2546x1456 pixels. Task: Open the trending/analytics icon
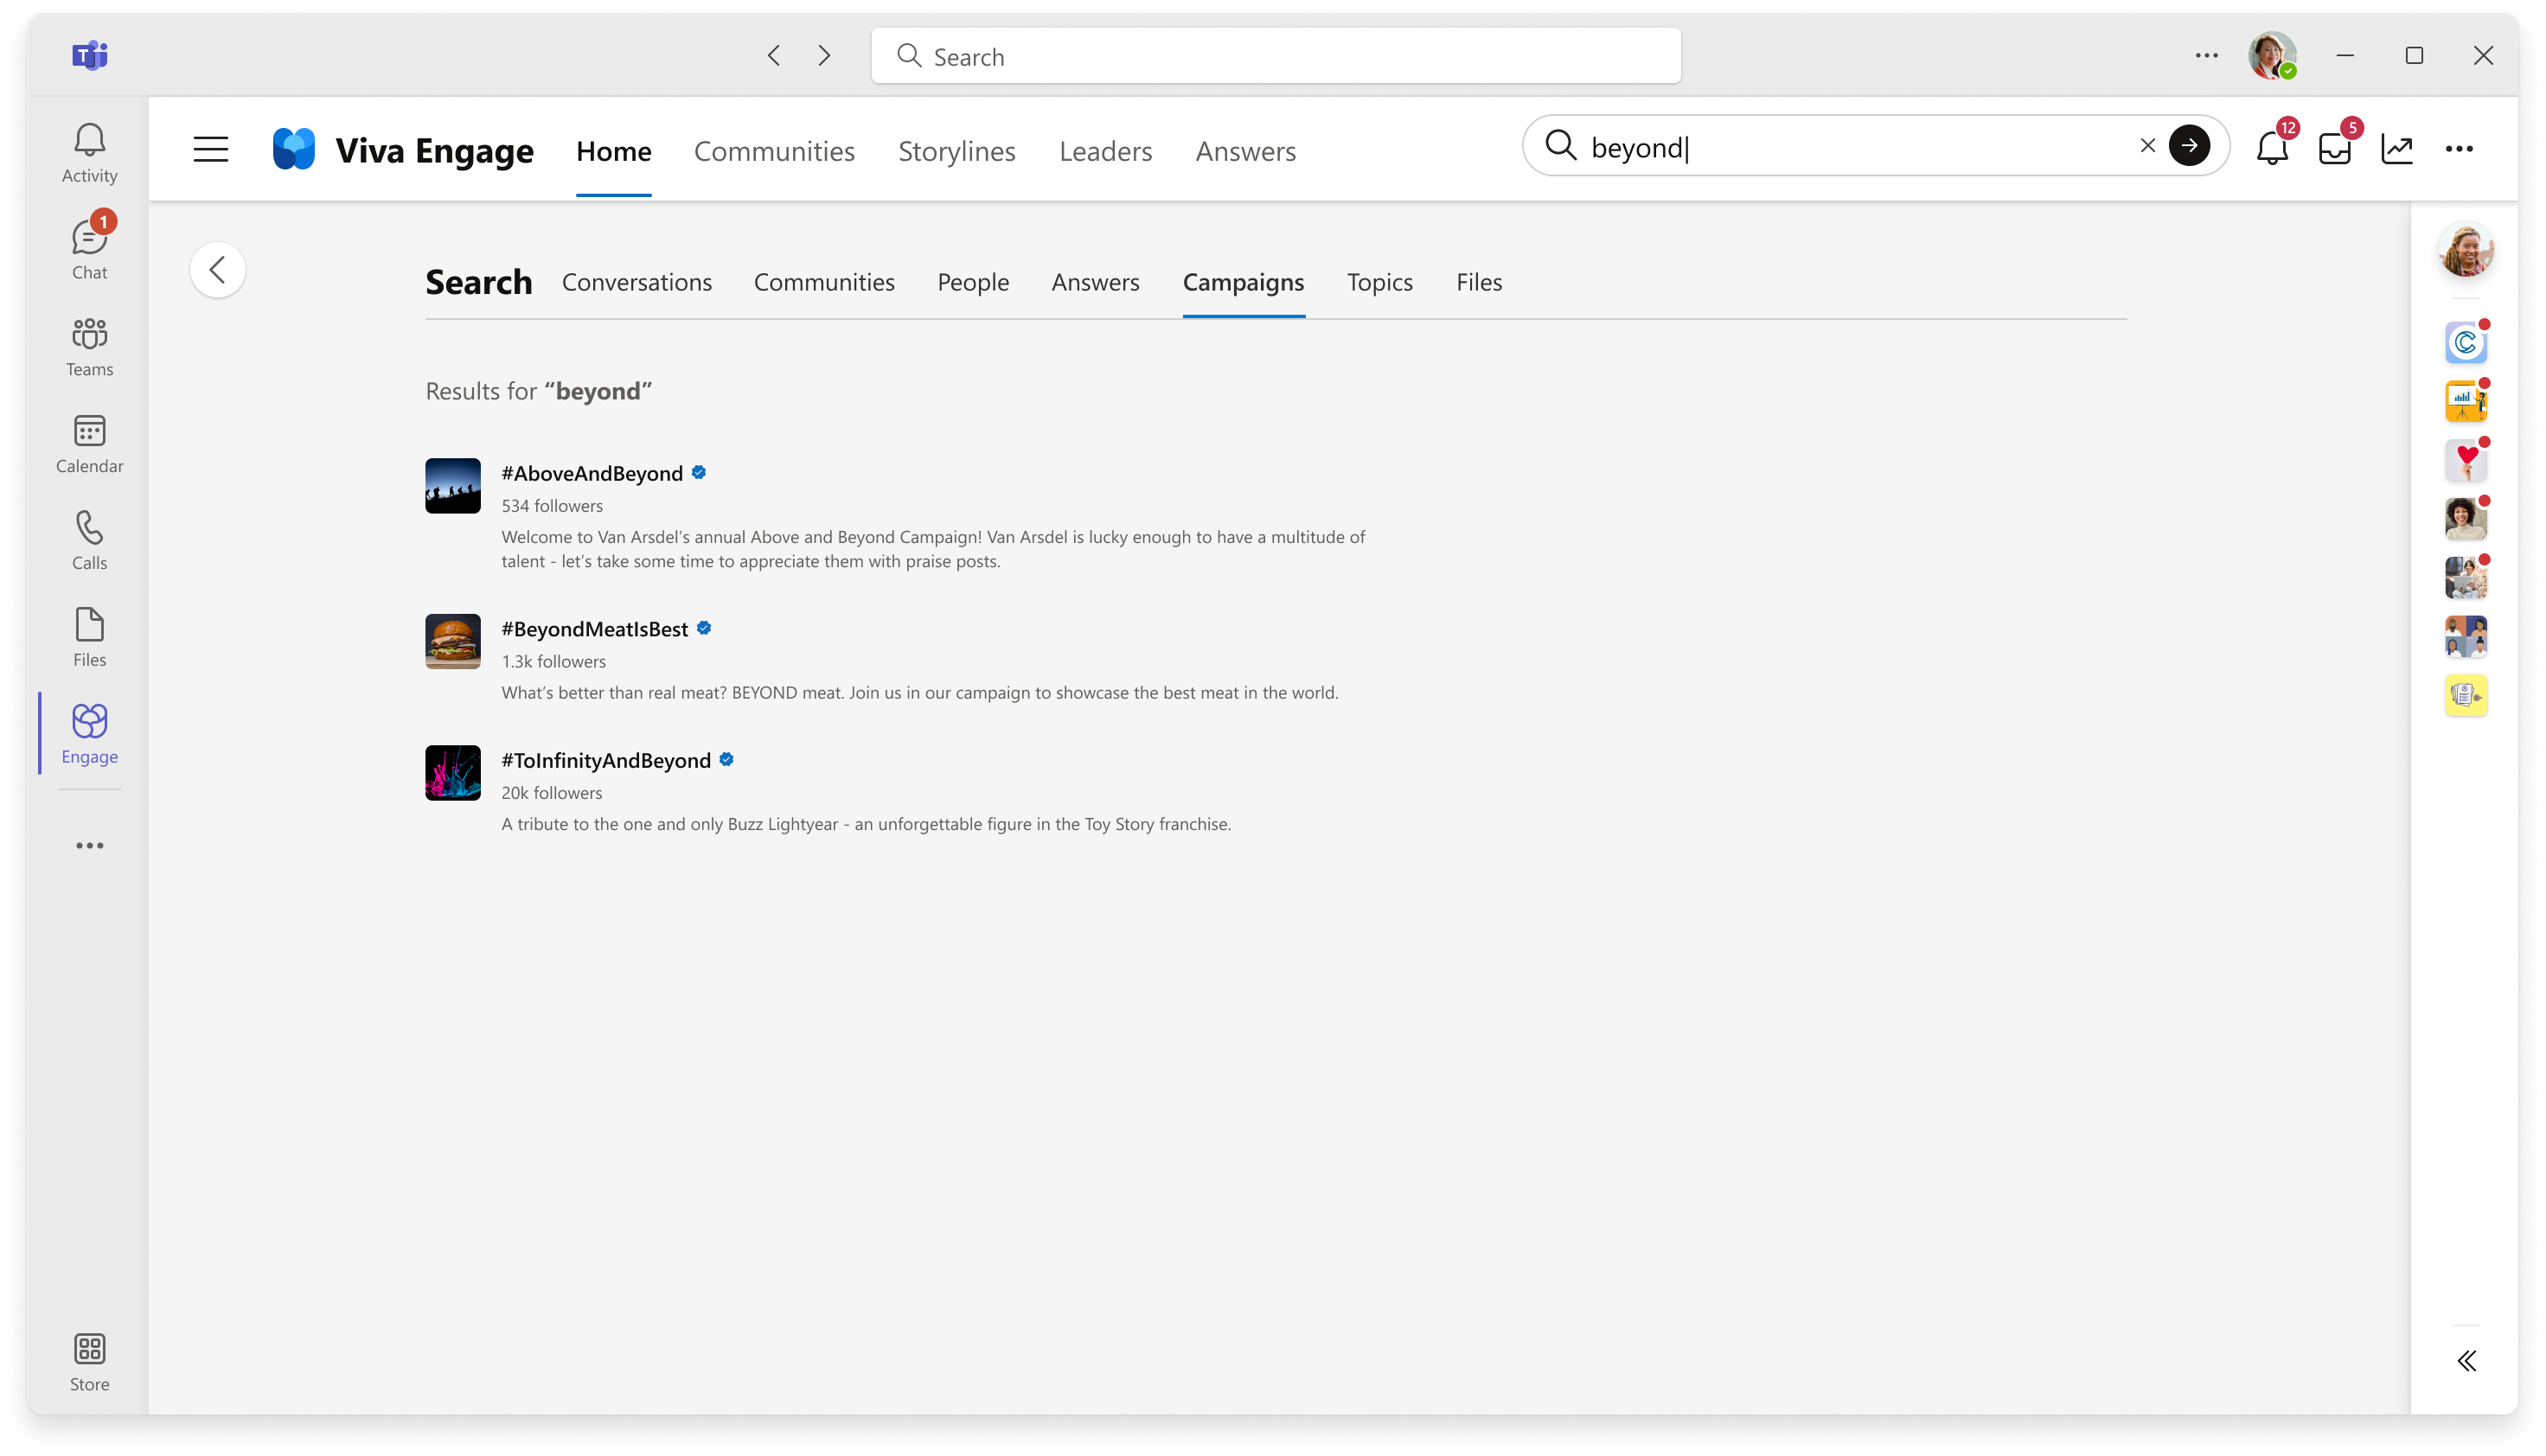2396,147
